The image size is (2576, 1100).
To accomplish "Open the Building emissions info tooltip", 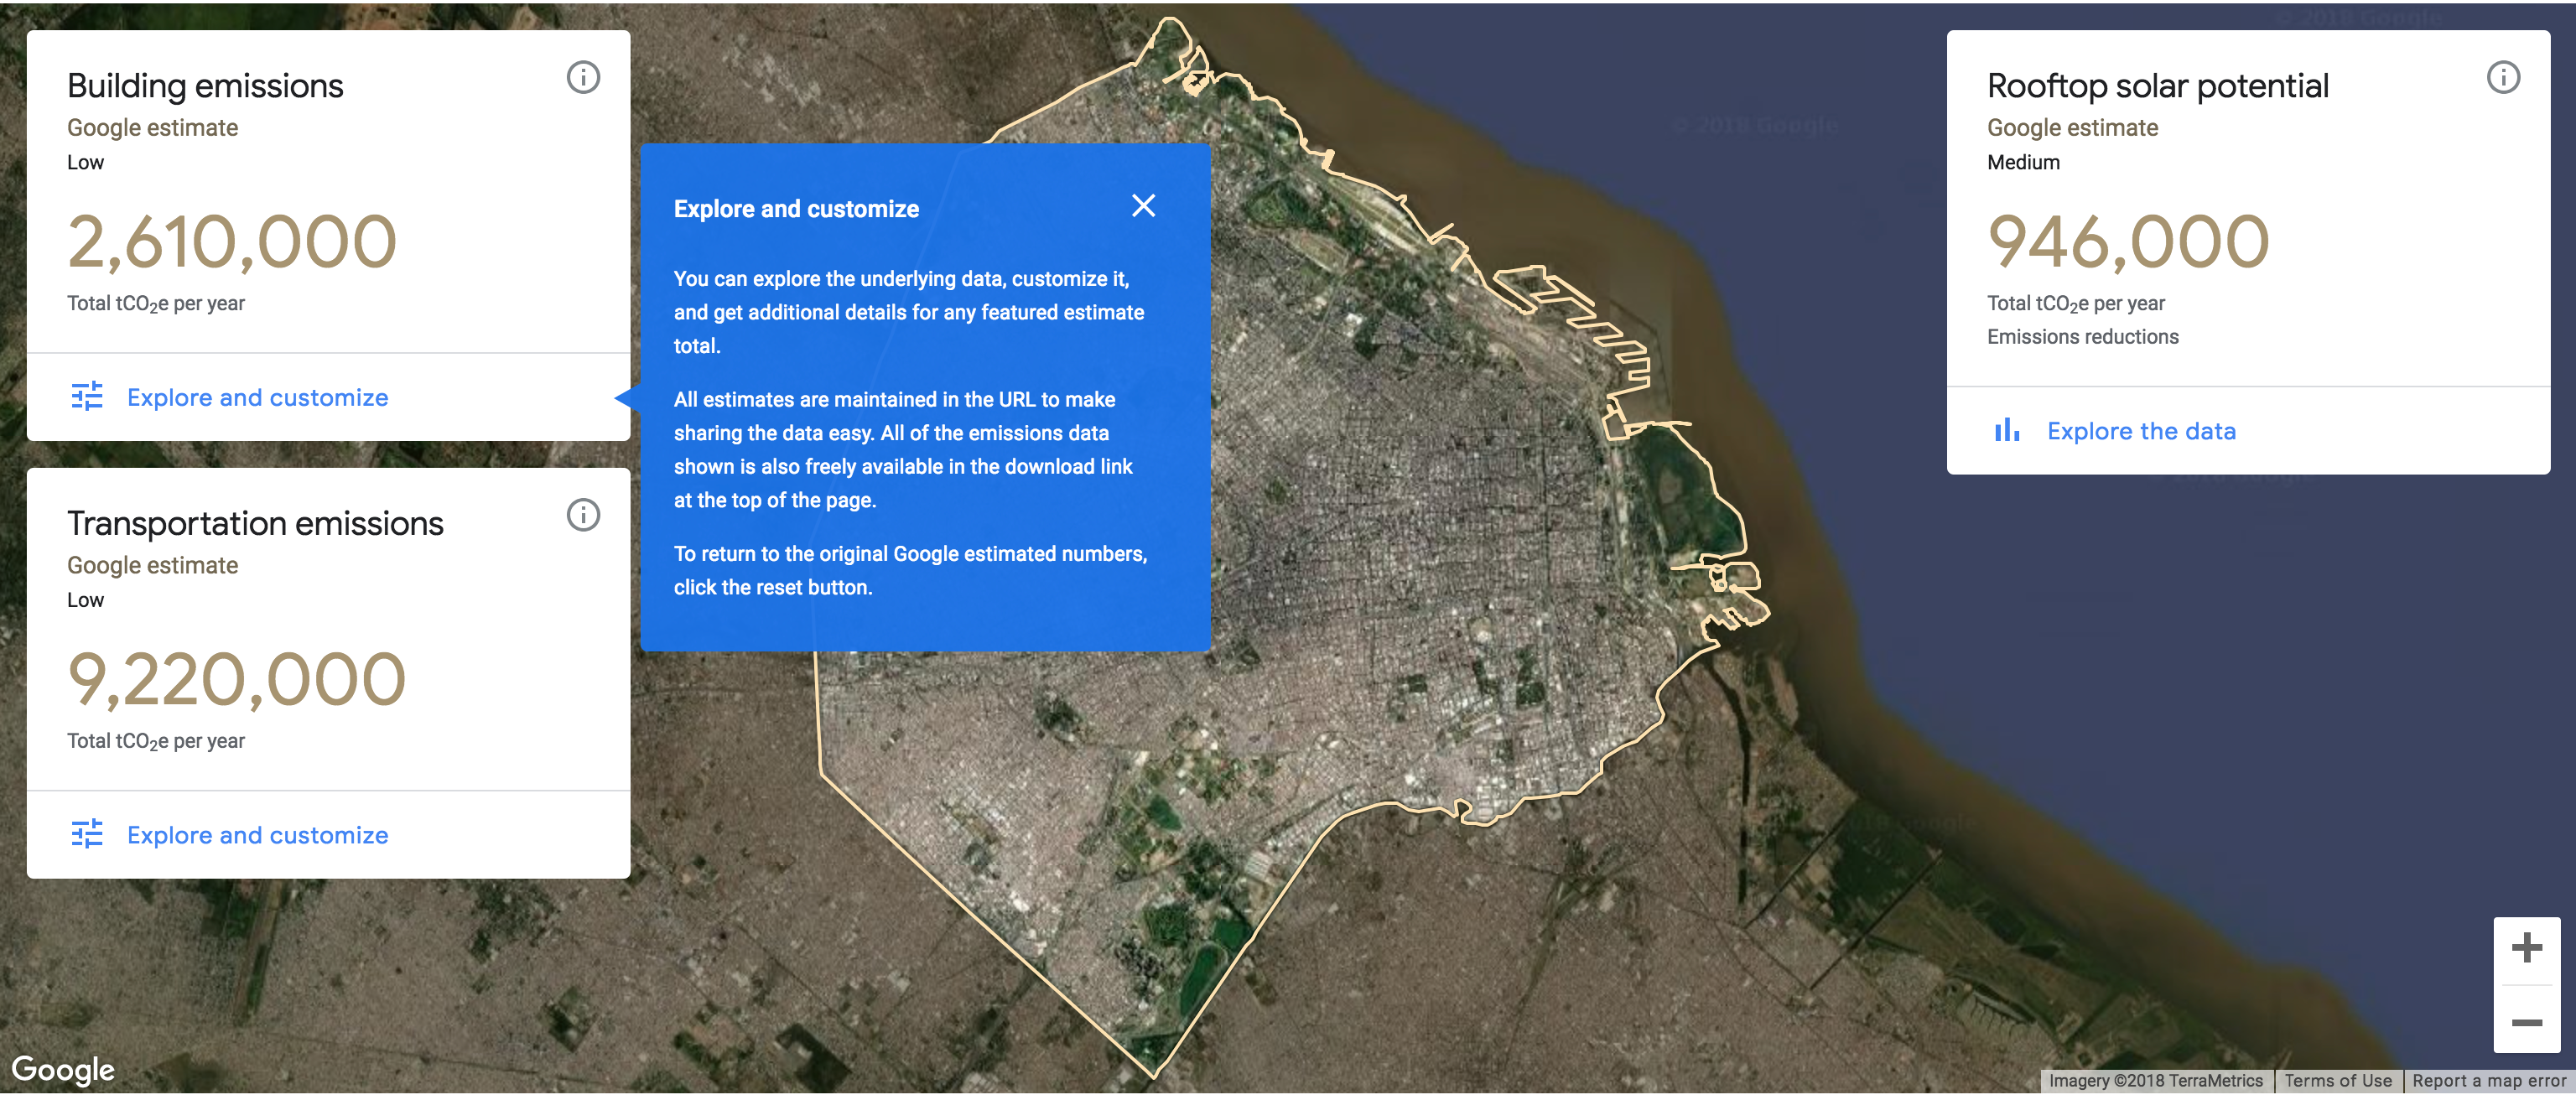I will coord(583,78).
